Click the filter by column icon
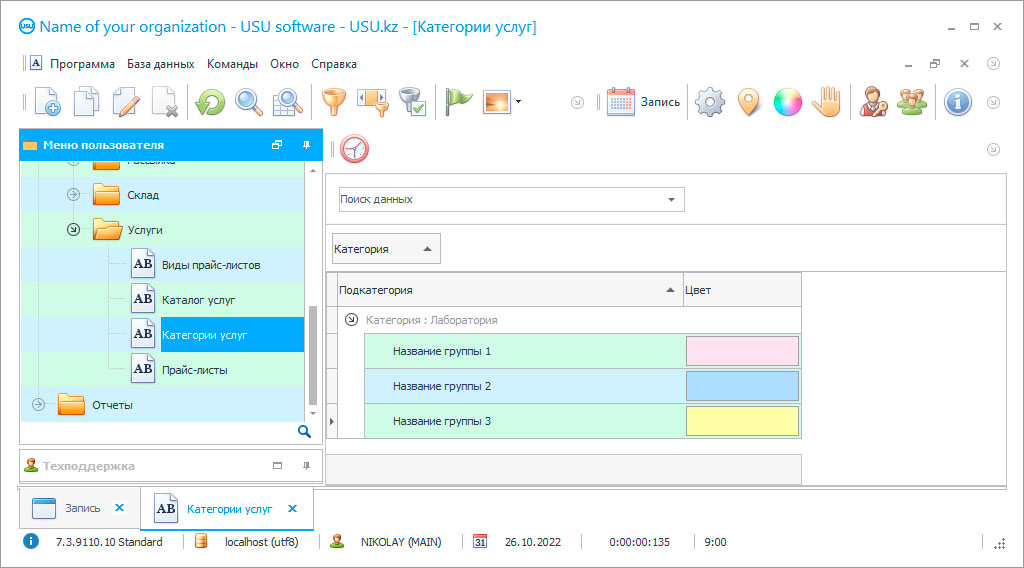This screenshot has height=568, width=1024. (374, 102)
